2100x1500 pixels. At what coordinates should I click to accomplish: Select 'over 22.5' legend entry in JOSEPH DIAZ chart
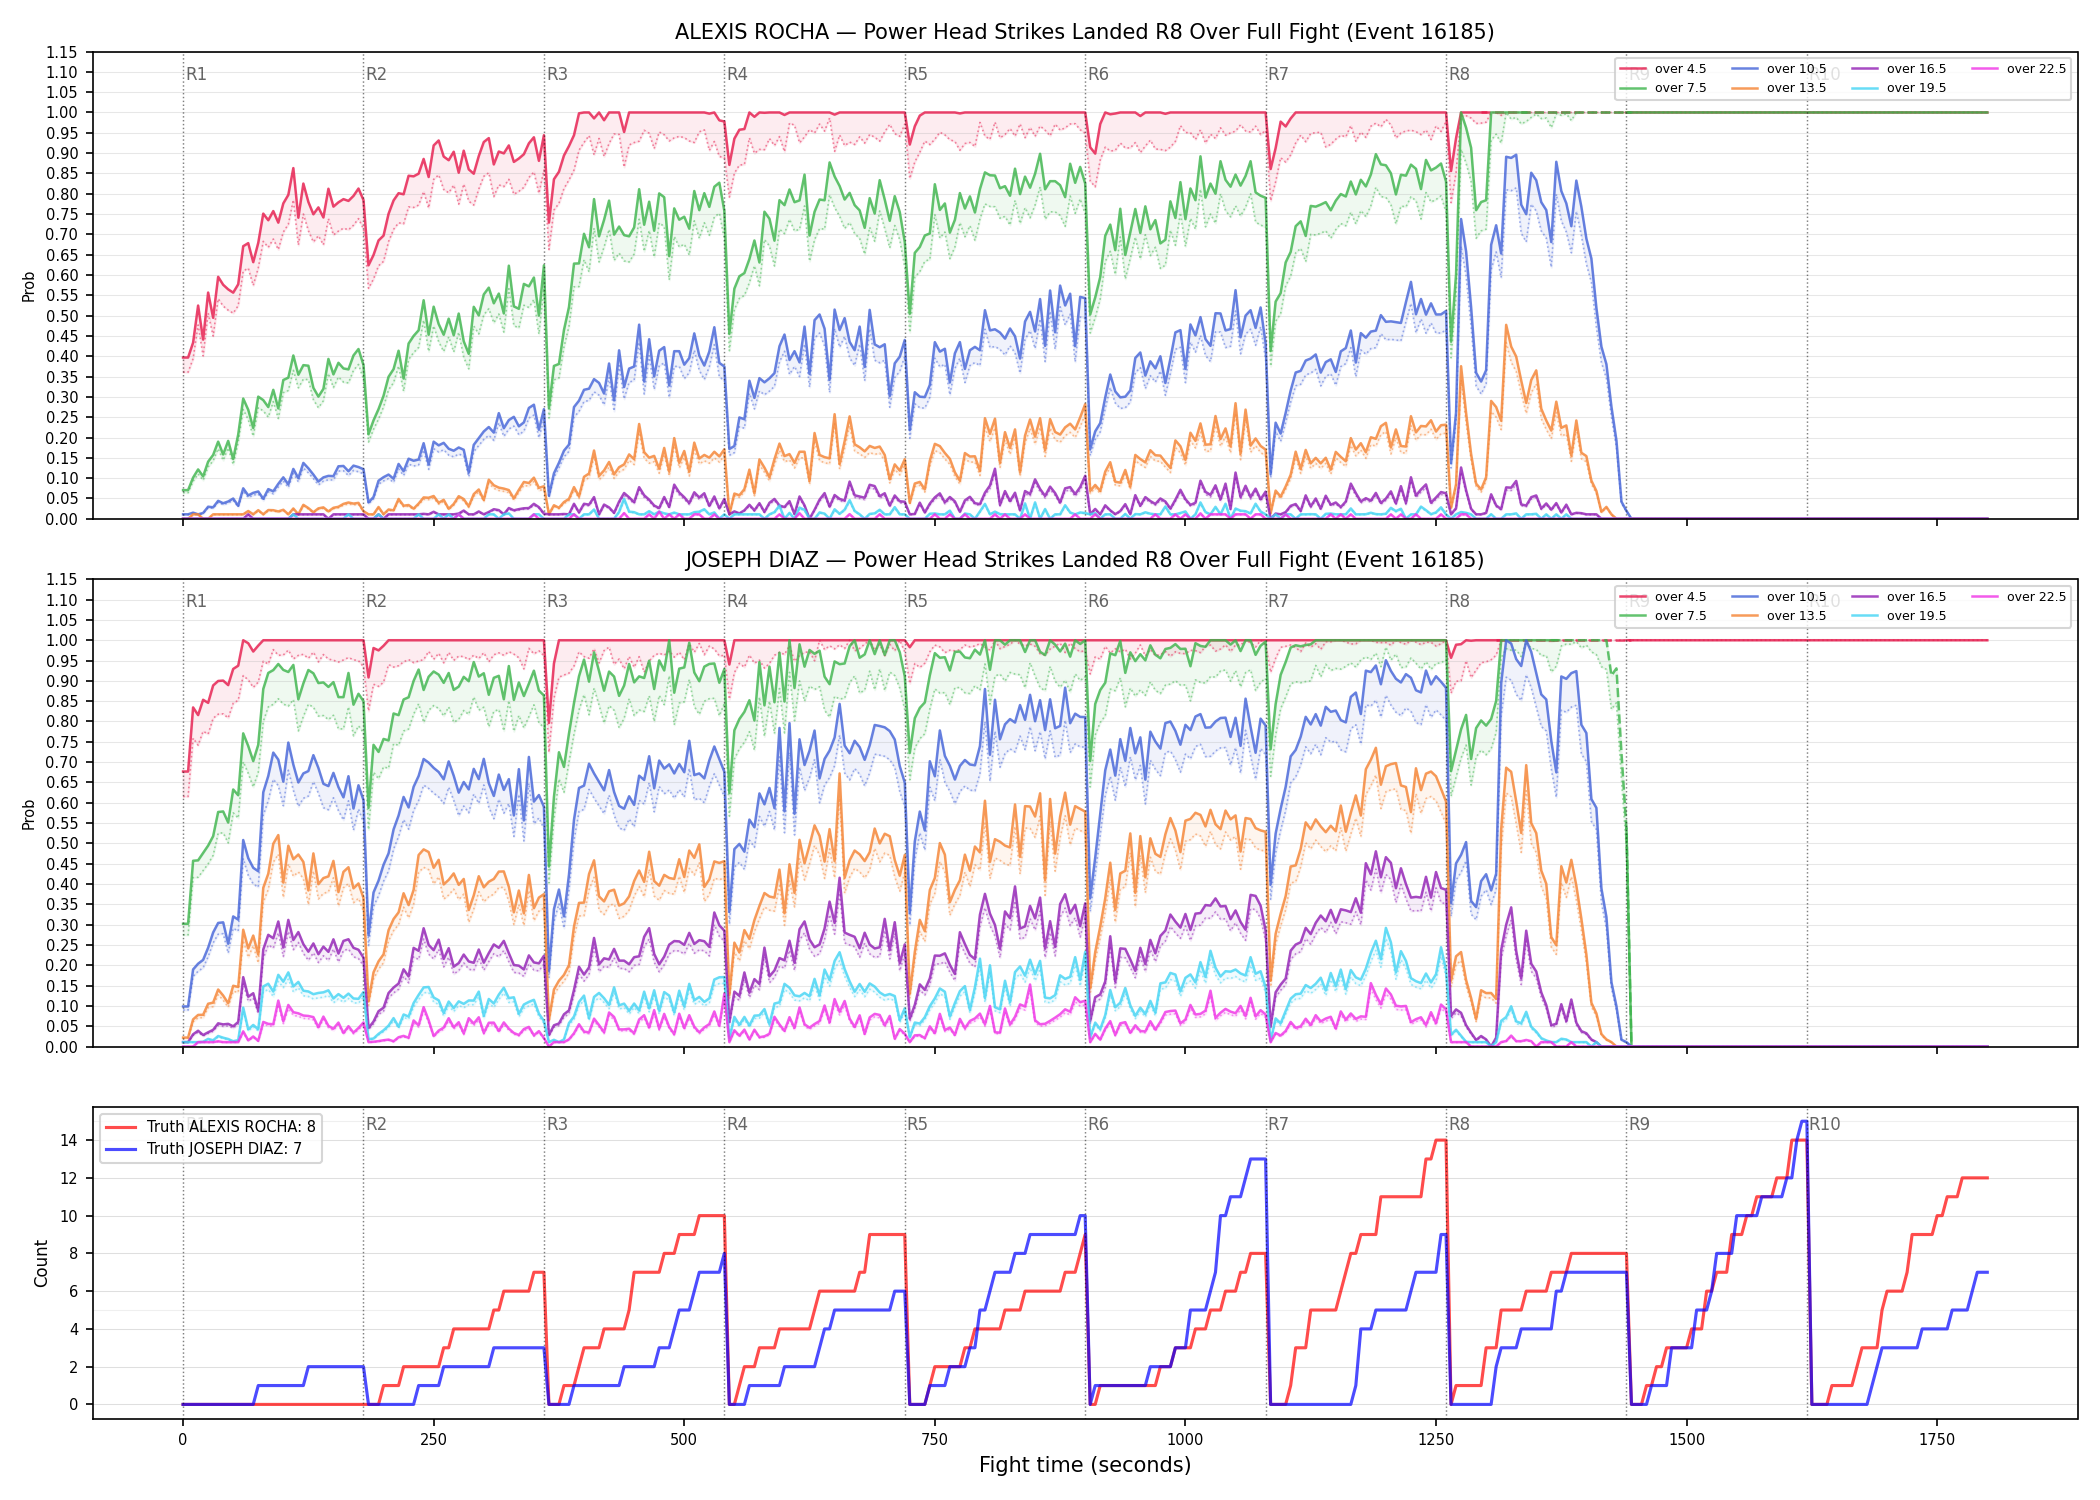pos(2018,597)
